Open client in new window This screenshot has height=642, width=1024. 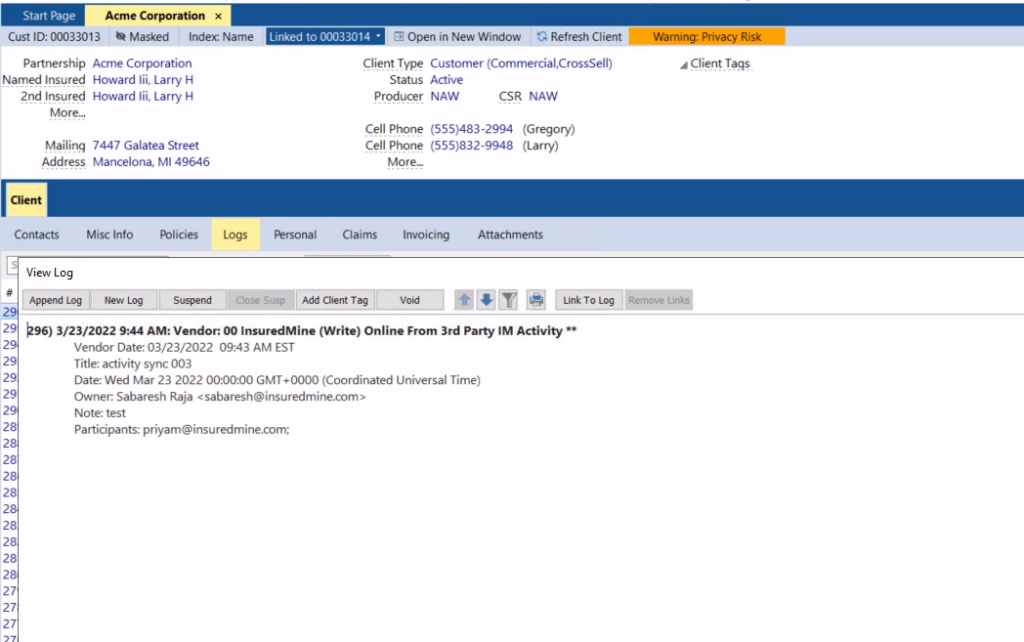pos(457,36)
